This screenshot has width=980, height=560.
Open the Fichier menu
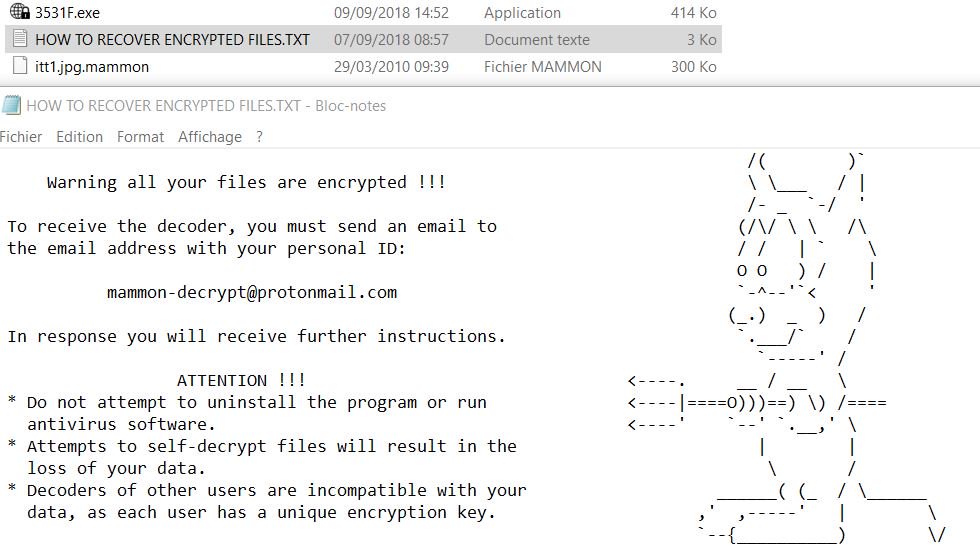click(x=21, y=137)
